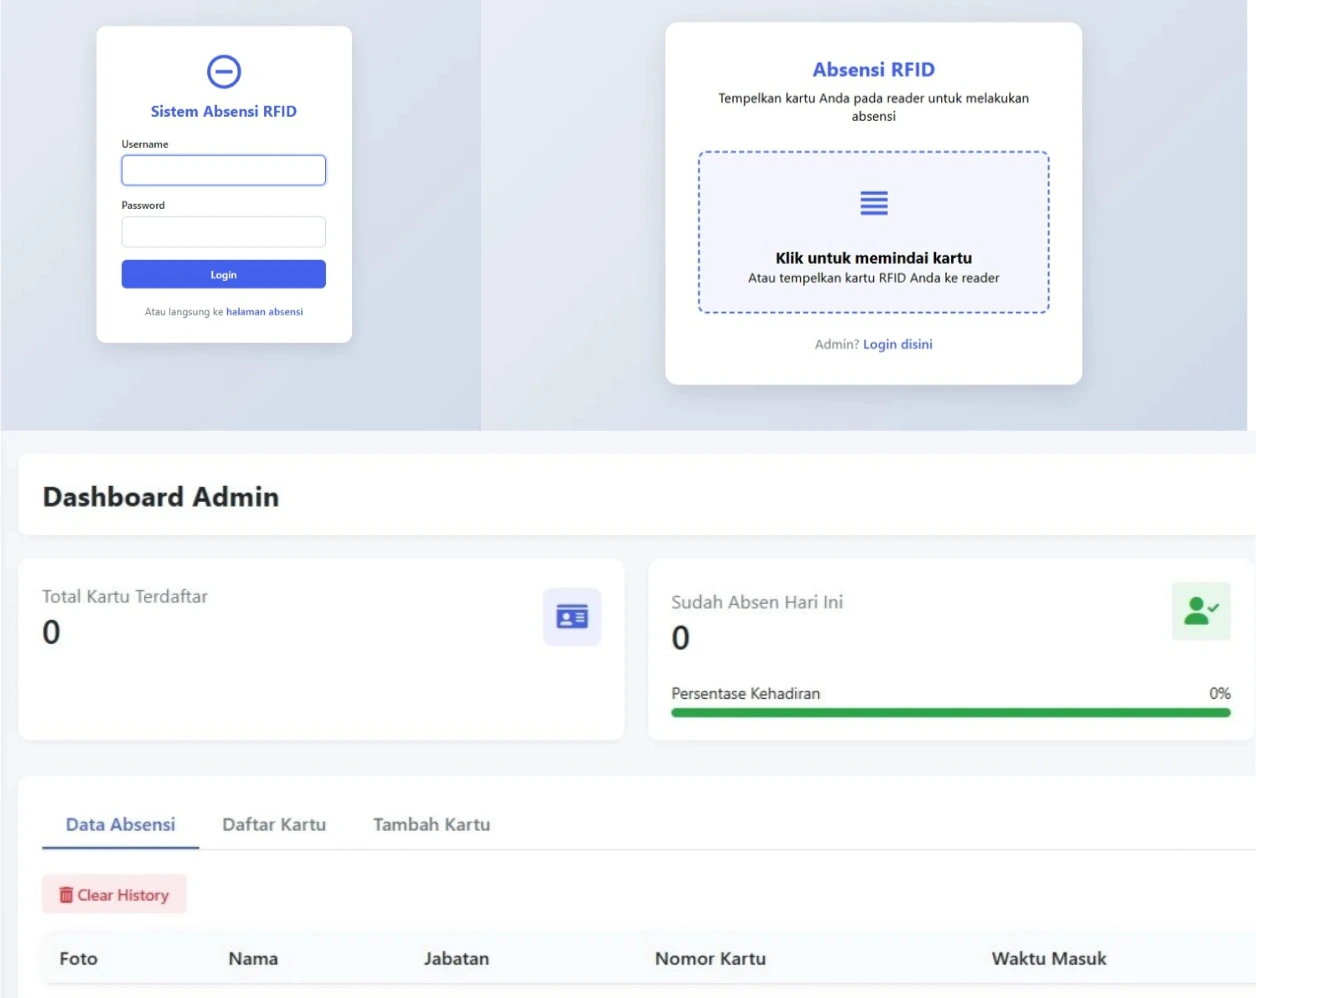Click the Nomor Kartu column header
Screen dimensions: 1331x998
coord(710,959)
